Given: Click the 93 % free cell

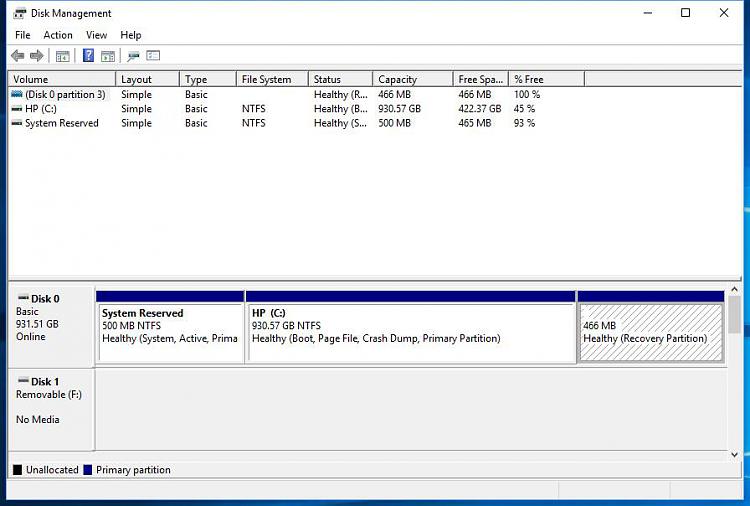Looking at the screenshot, I should [524, 123].
